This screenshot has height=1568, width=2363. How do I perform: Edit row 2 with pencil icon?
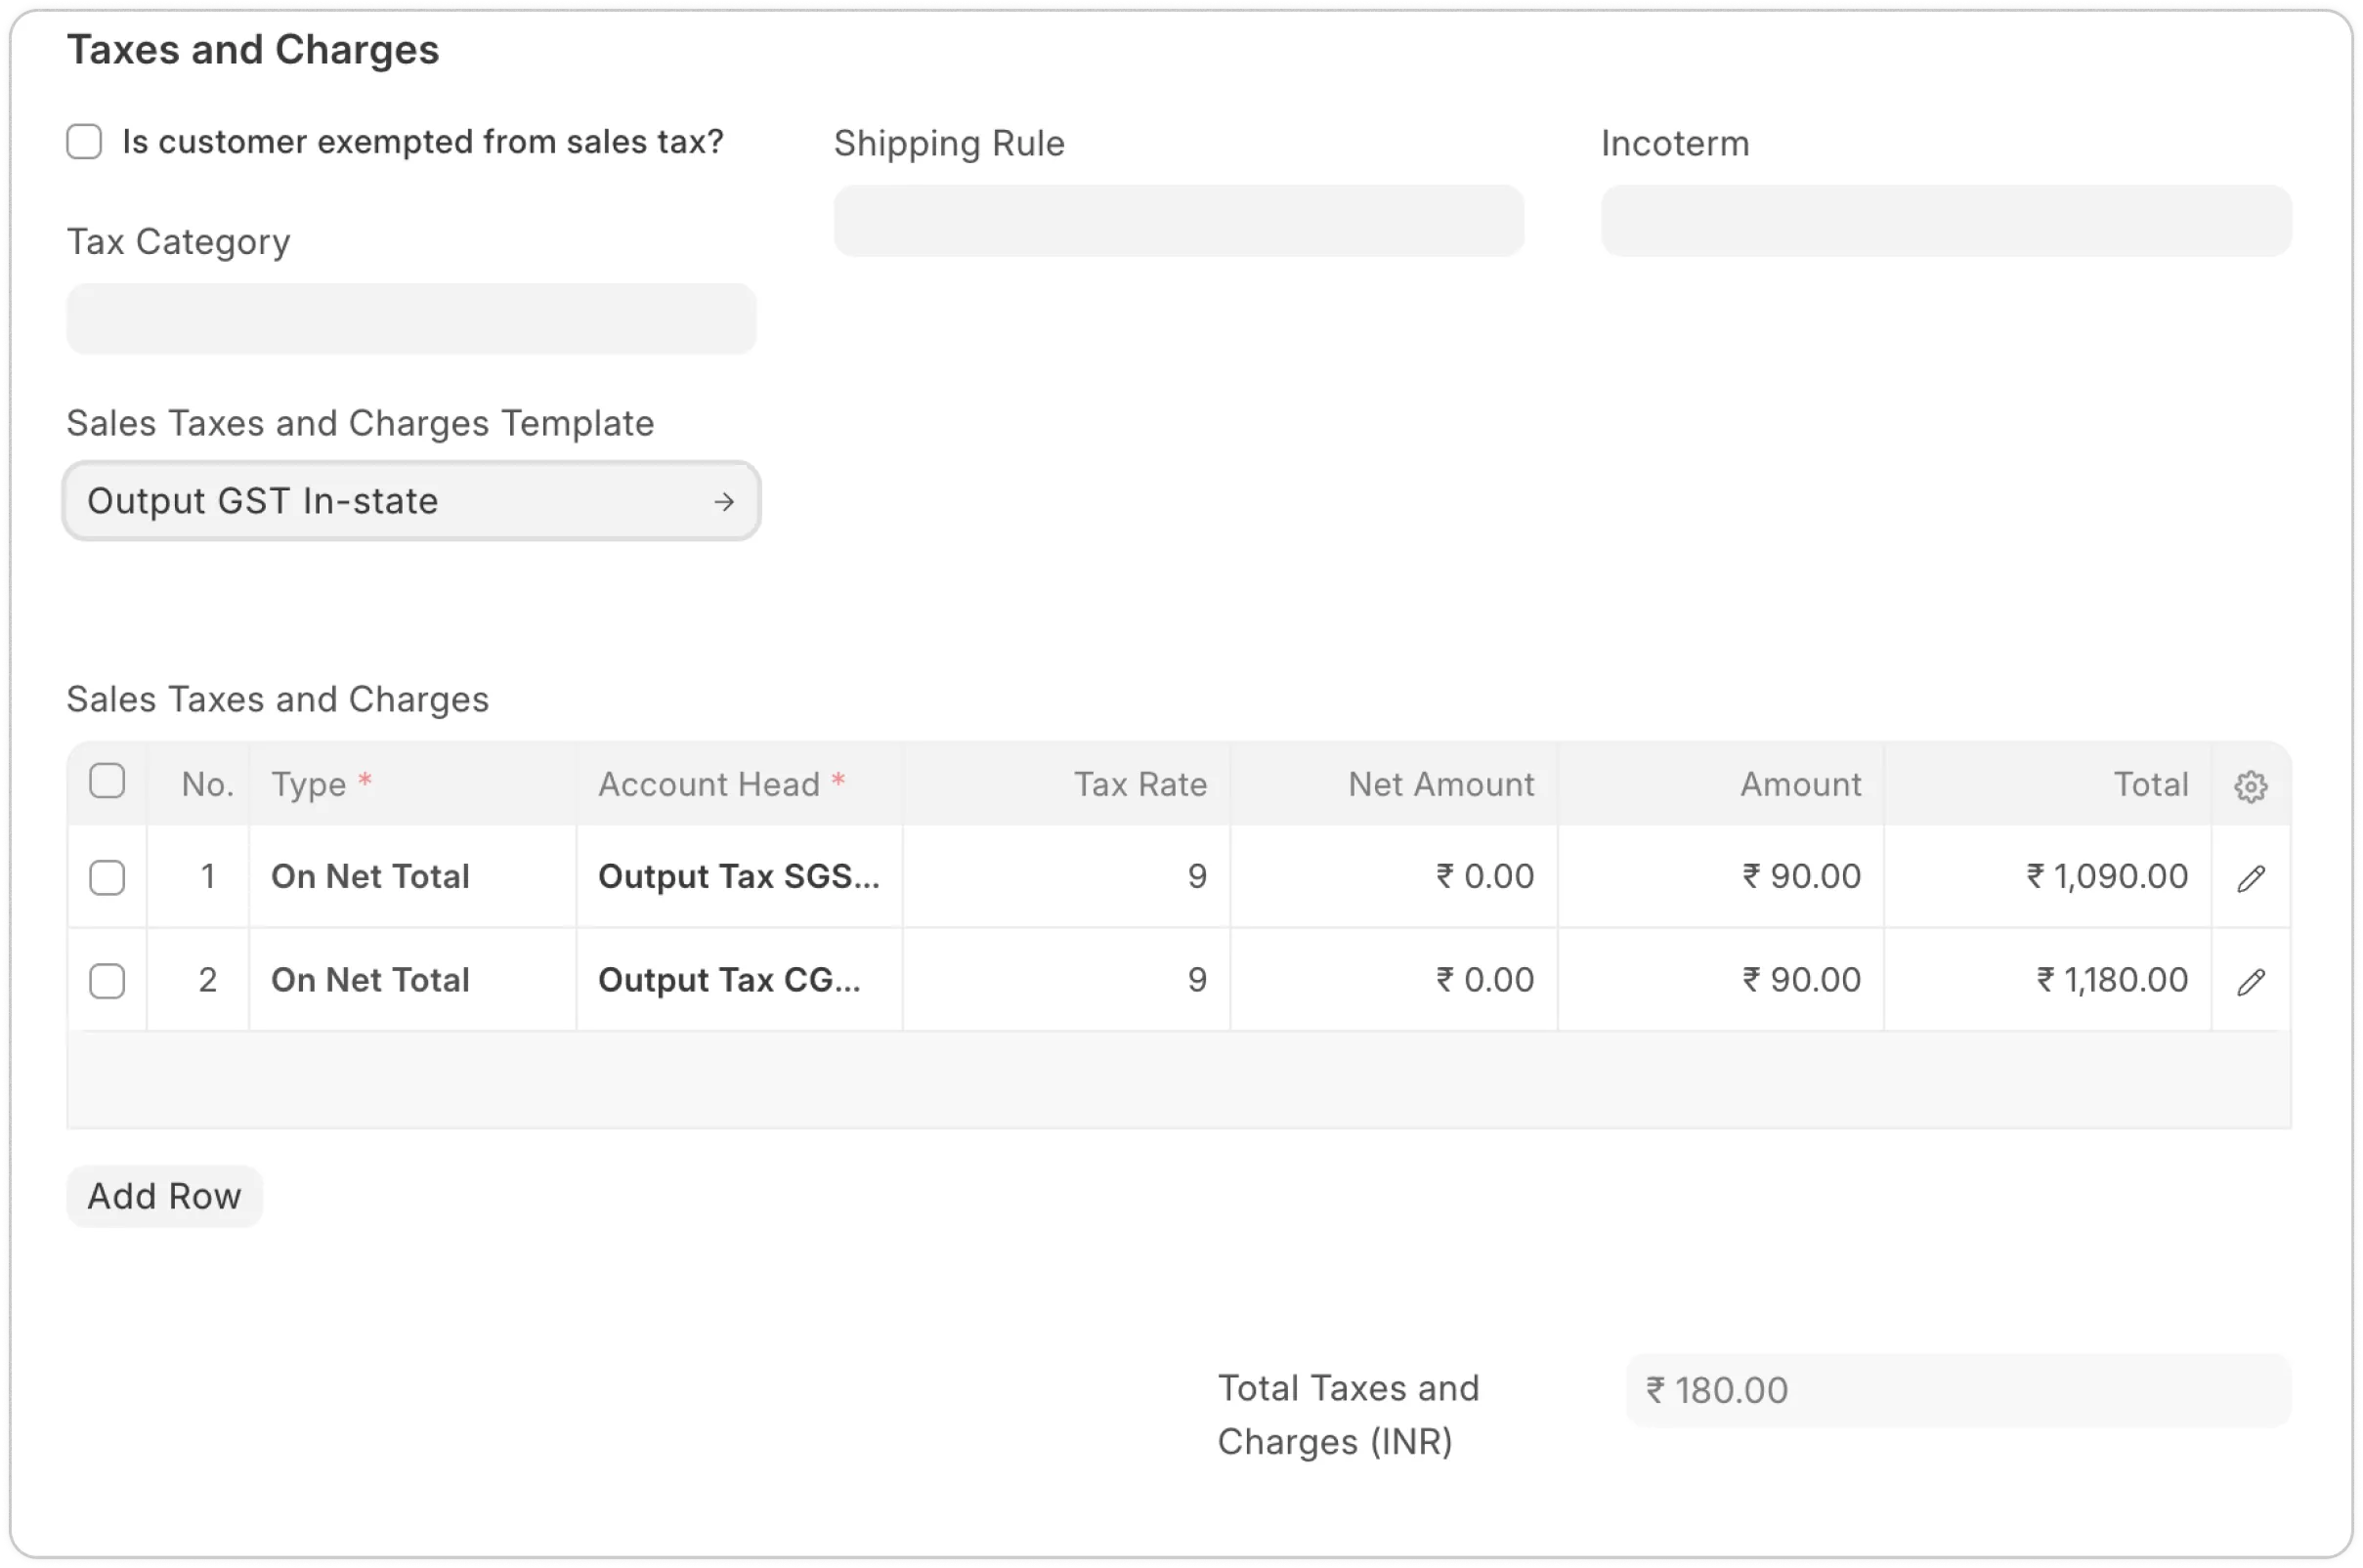click(x=2250, y=981)
